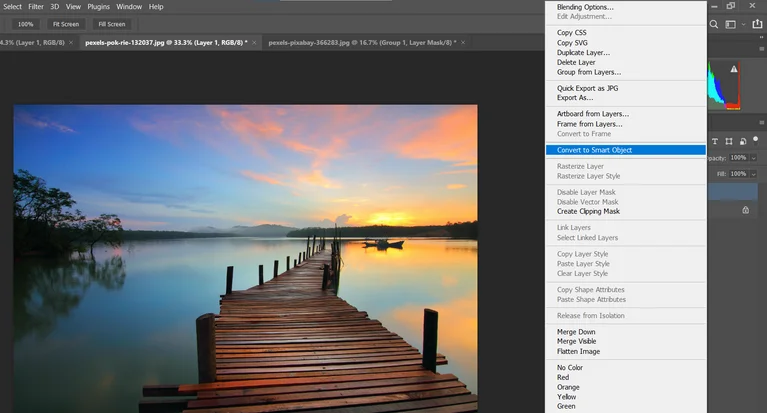Open the layers panel menu icon
This screenshot has height=413, width=767.
click(761, 122)
